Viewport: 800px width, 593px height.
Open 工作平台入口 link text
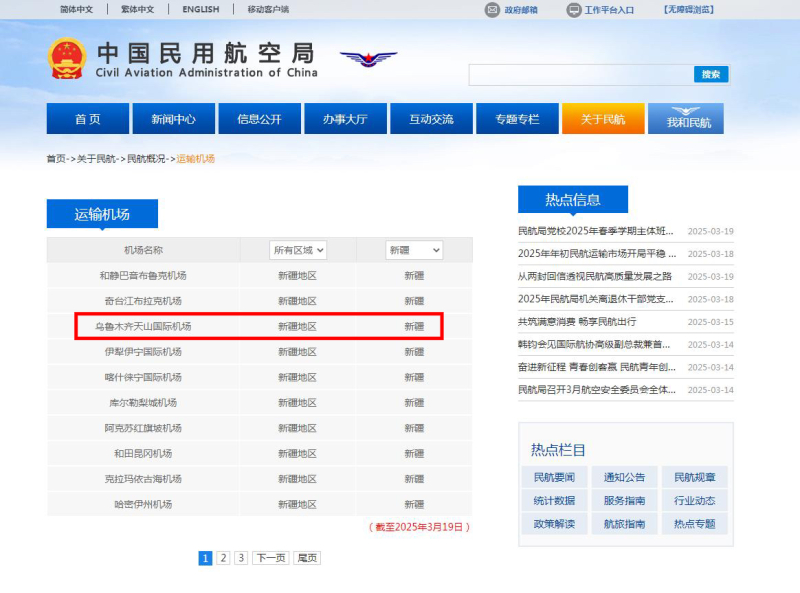pyautogui.click(x=609, y=10)
